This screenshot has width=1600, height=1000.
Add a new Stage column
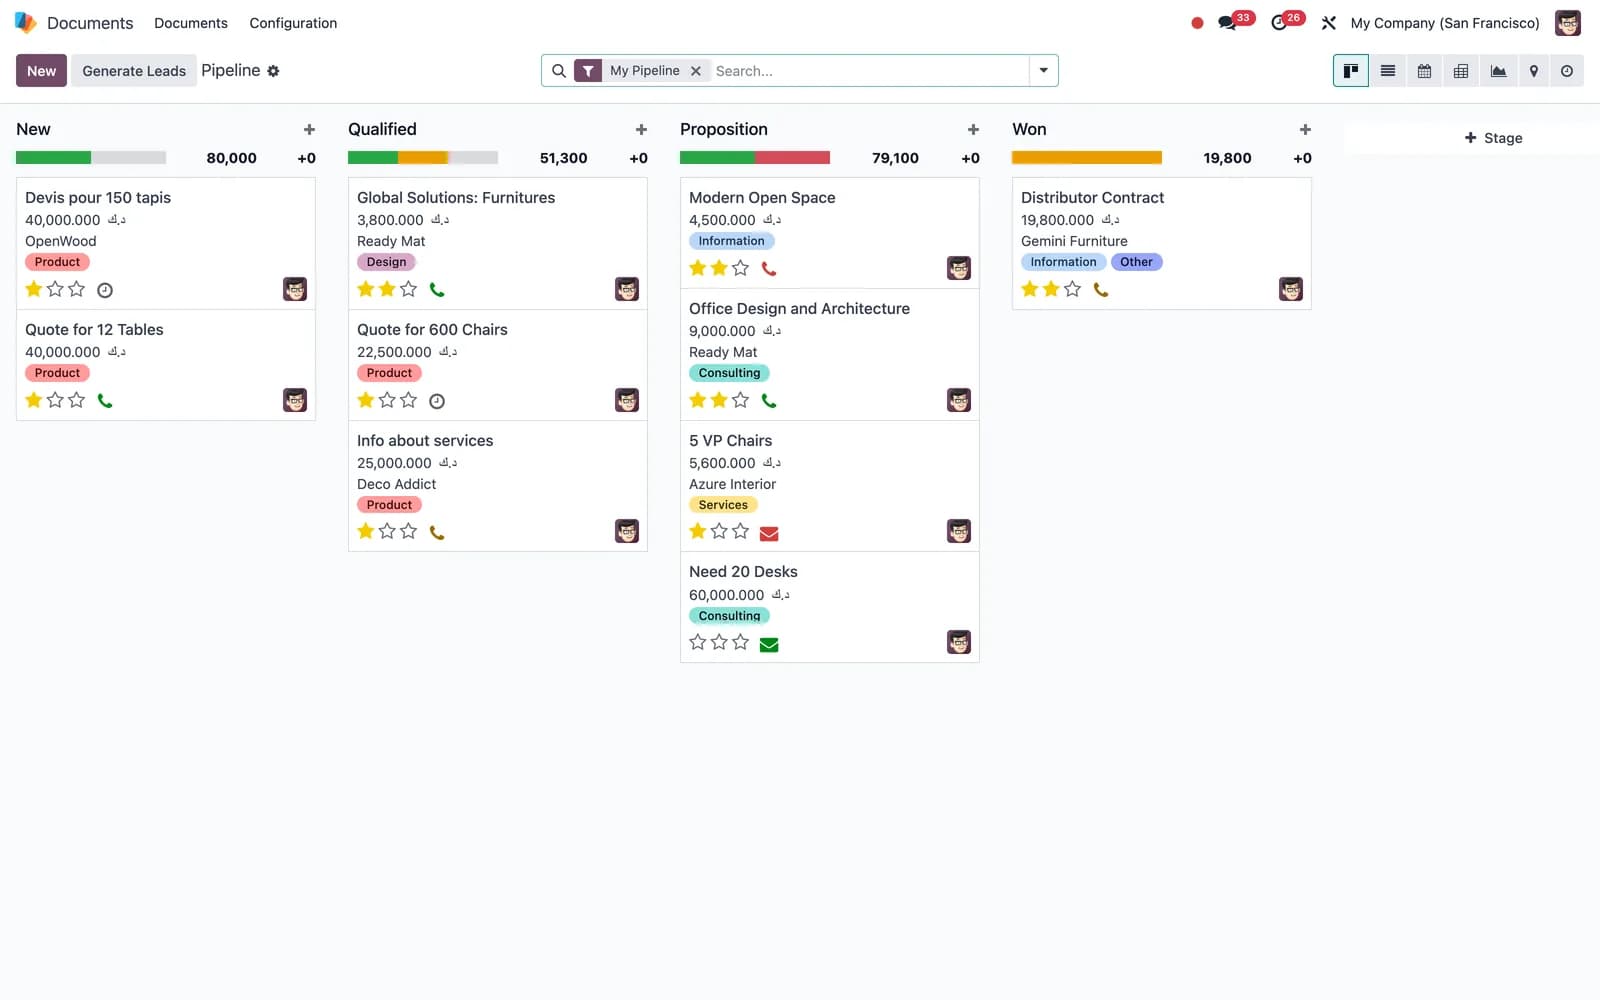click(1494, 138)
